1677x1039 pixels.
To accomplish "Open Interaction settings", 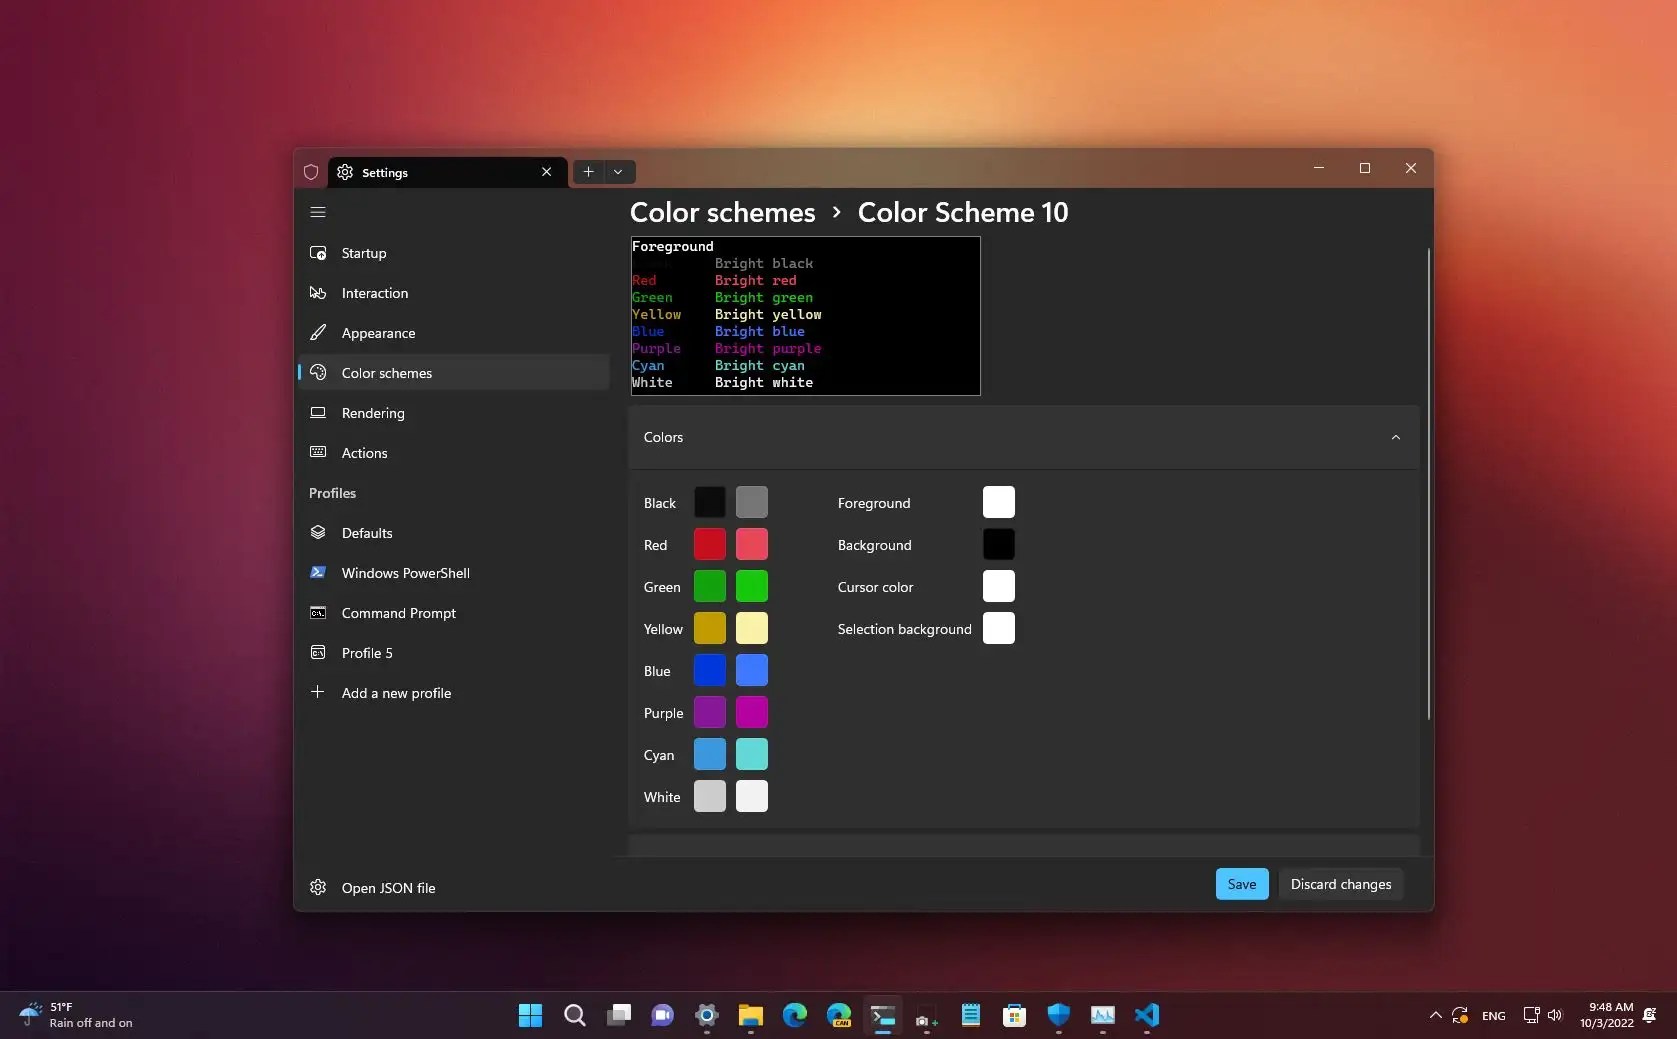I will [x=373, y=293].
